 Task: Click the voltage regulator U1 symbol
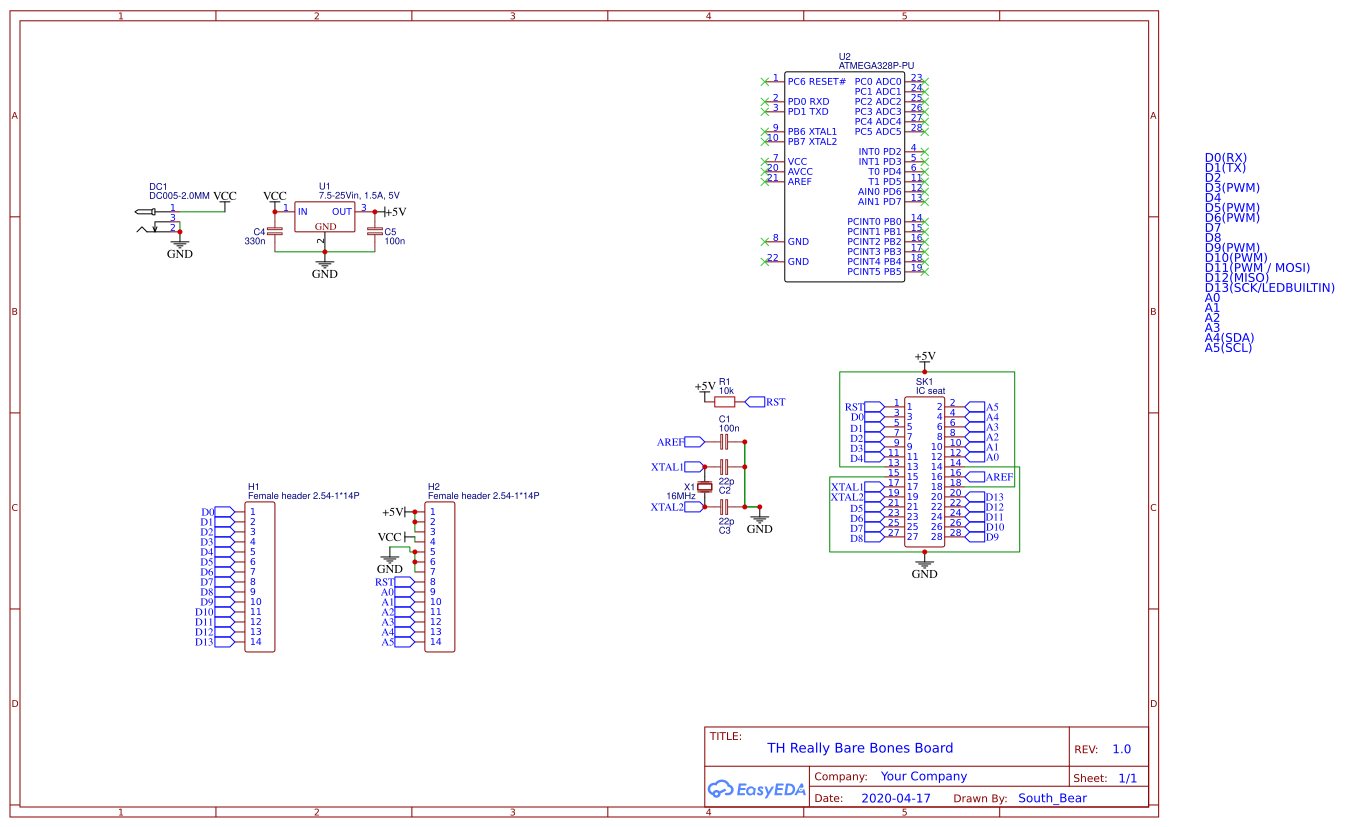323,215
